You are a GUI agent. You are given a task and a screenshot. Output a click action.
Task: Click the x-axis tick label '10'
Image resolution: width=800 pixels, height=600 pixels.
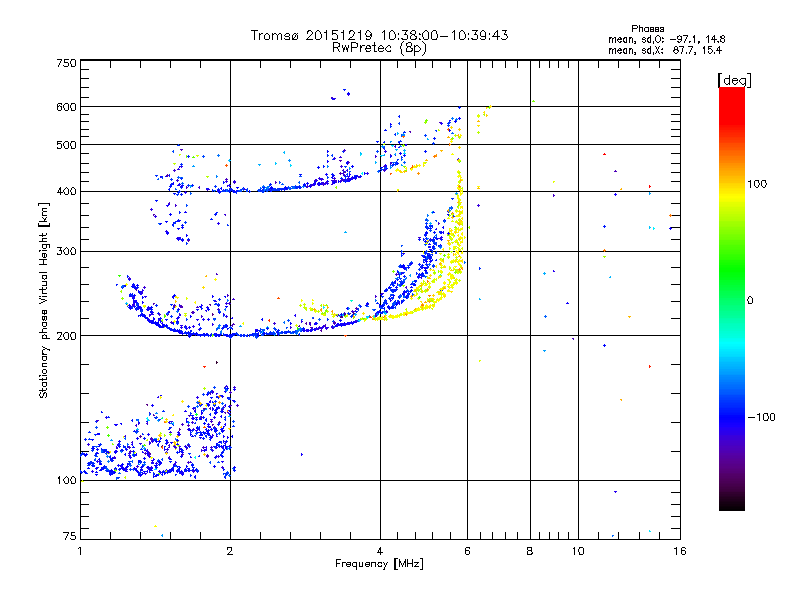coord(578,551)
